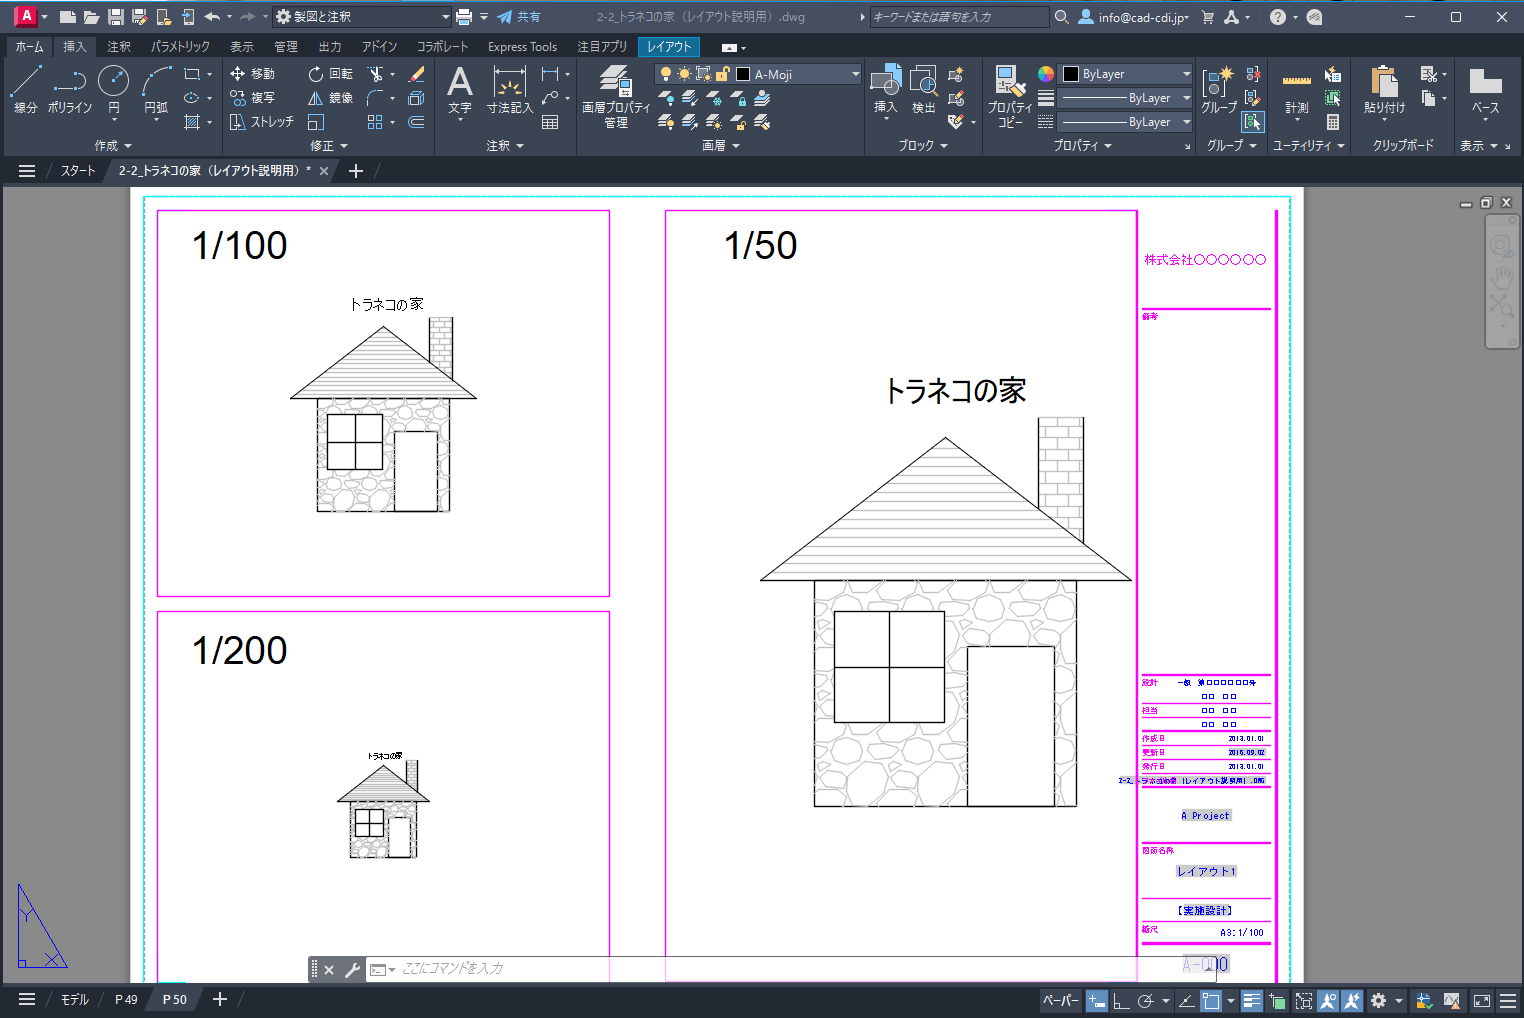Select the ポリライン (Polyline) tool
Viewport: 1524px width, 1018px height.
[69, 88]
